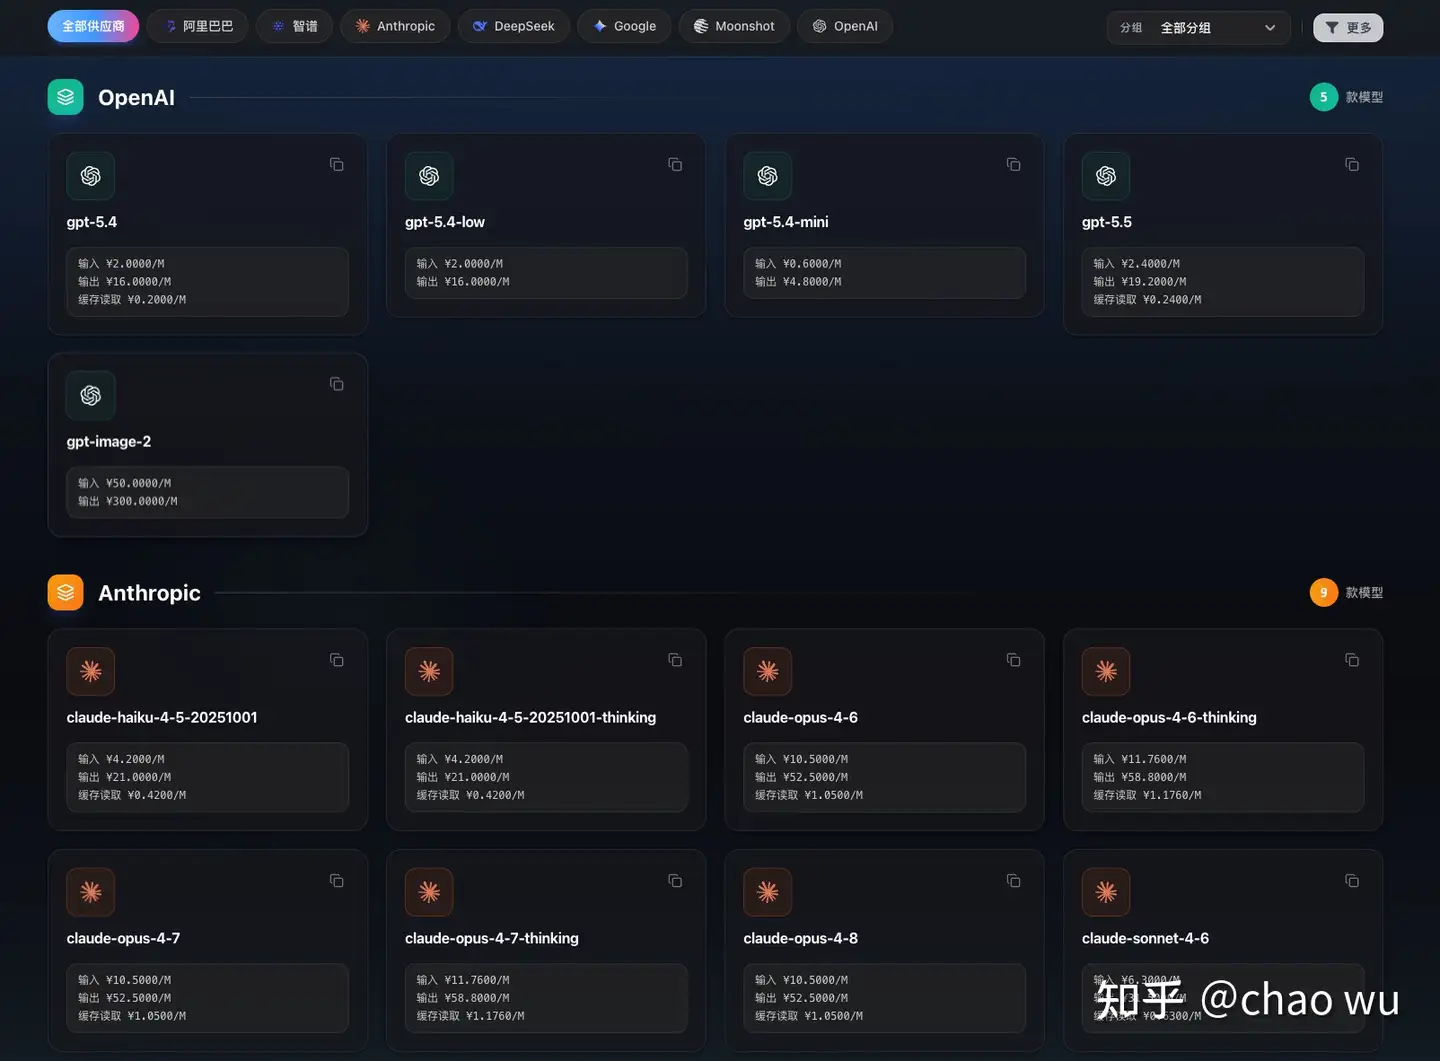Click the 输入 ¥0.6000/M price on gpt-5.4-mini

(x=798, y=264)
